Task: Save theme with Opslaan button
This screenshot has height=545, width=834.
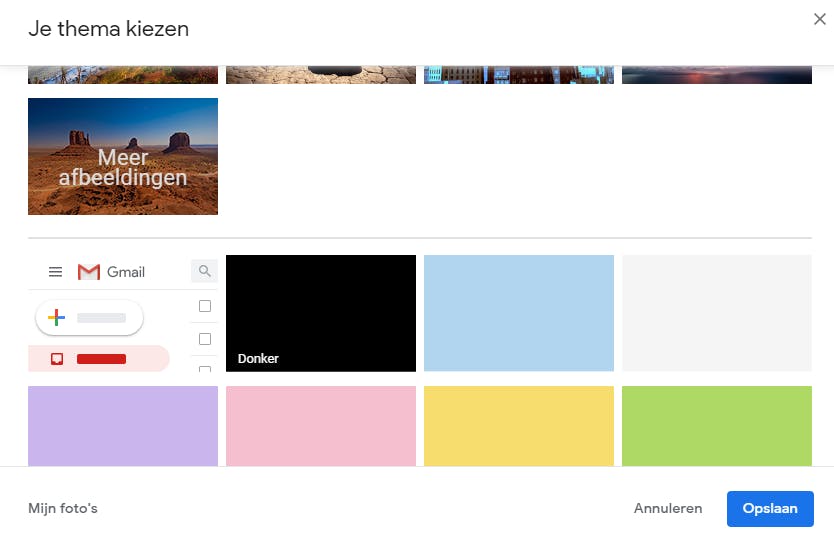Action: click(770, 509)
